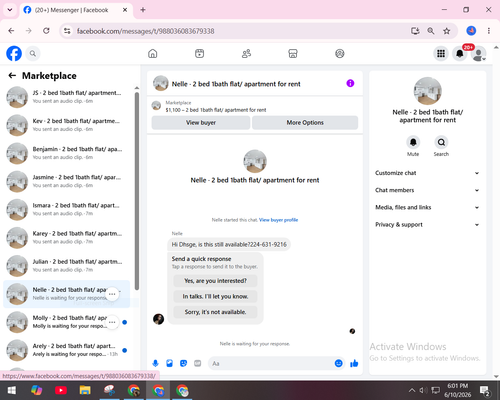This screenshot has height=400, width=500.
Task: Open Ismara conversation in chat list
Action: coord(67,209)
